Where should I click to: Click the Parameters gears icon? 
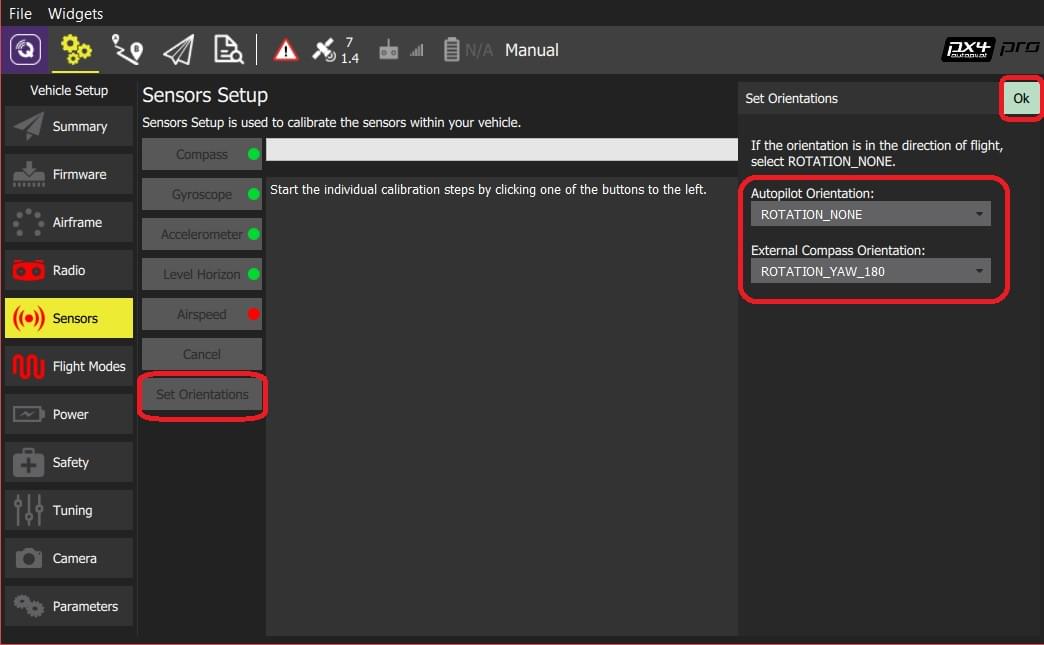[29, 606]
